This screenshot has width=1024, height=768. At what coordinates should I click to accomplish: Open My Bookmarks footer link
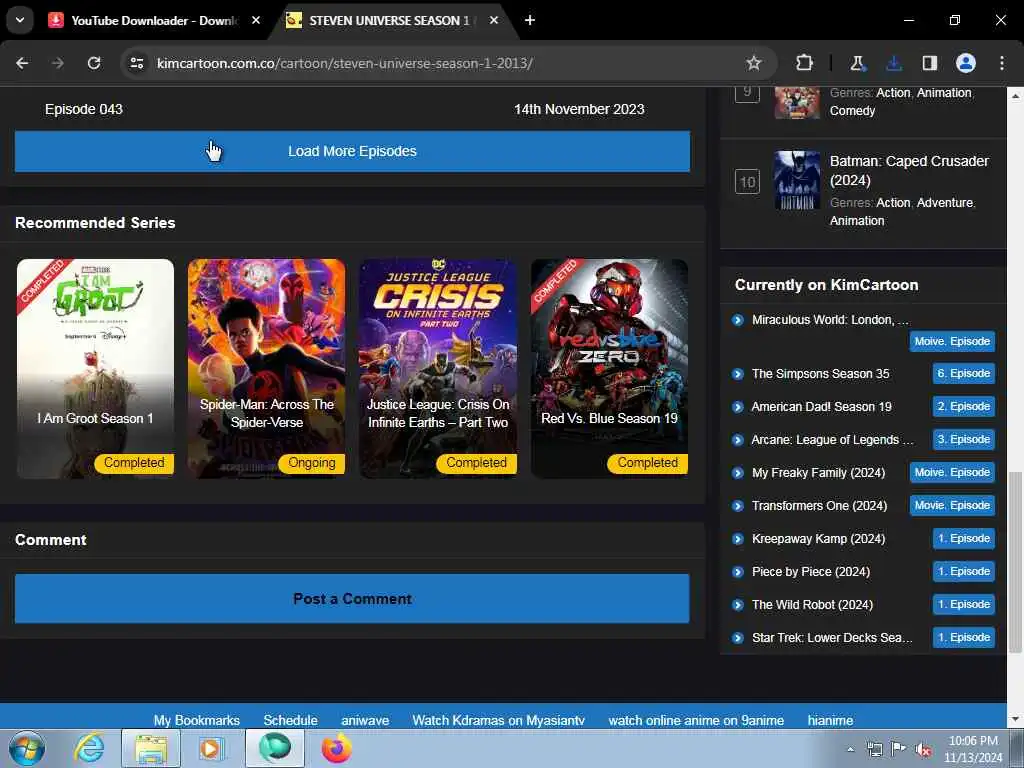[197, 720]
